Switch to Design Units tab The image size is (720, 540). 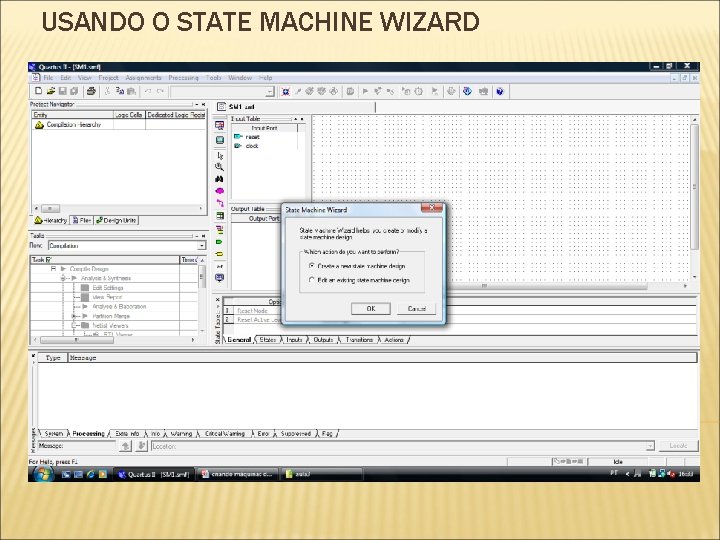[x=116, y=220]
